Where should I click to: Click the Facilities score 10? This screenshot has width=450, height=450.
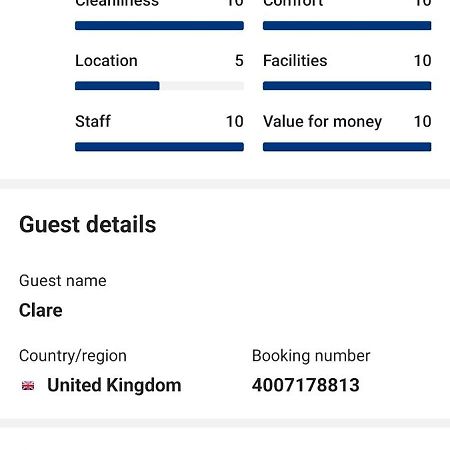click(422, 61)
